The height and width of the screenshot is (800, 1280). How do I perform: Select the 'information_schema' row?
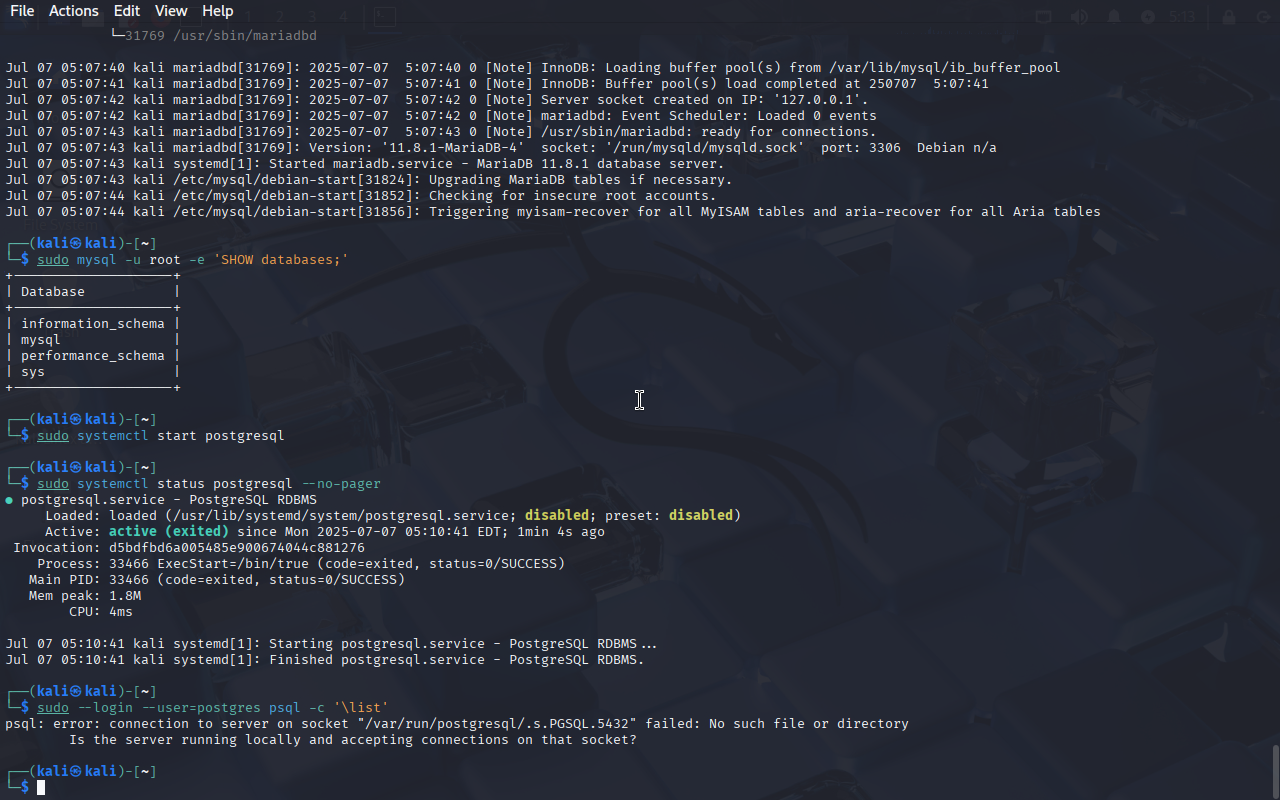93,324
